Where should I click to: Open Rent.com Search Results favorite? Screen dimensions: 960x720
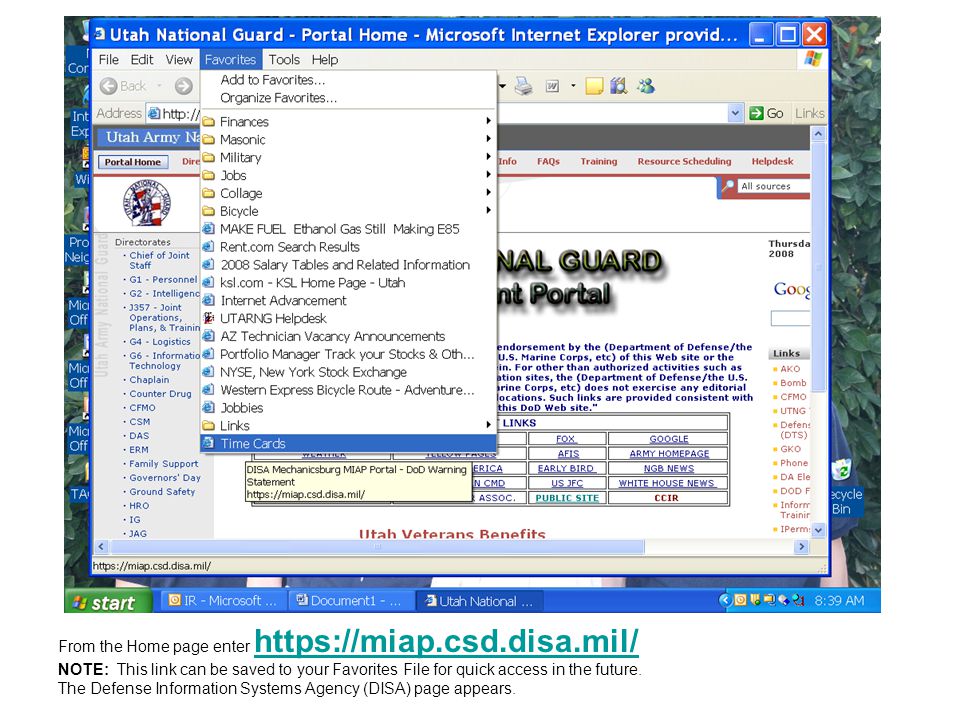(348, 247)
